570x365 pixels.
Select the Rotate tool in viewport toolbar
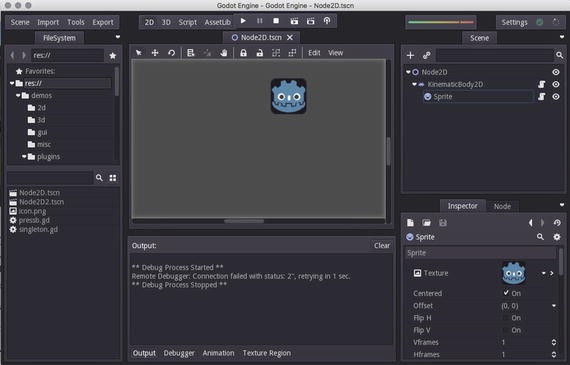171,53
